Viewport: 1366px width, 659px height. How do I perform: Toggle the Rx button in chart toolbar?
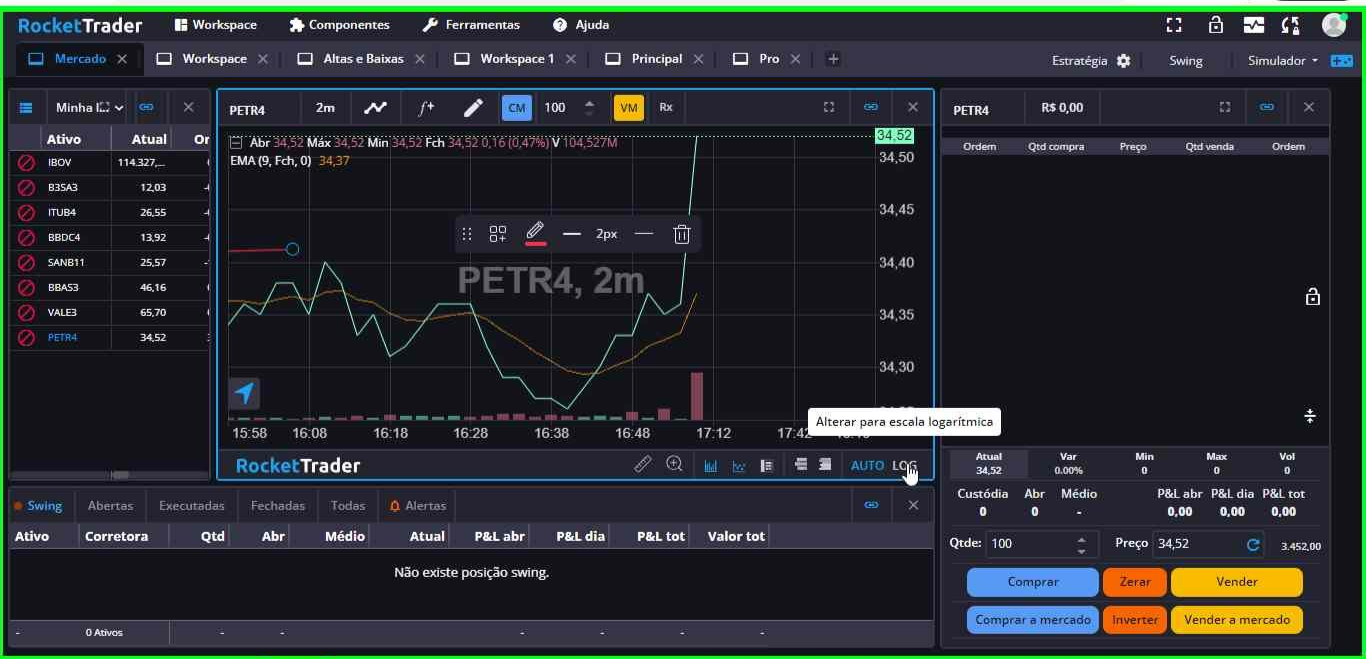[666, 107]
